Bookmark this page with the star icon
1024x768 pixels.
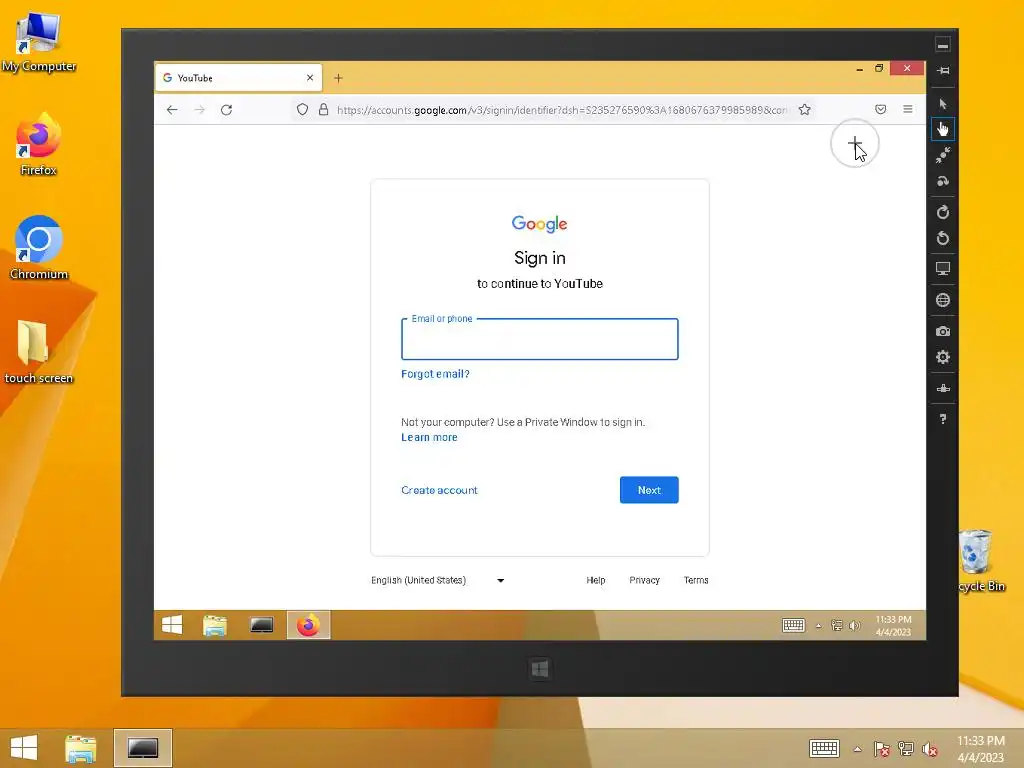pos(805,110)
